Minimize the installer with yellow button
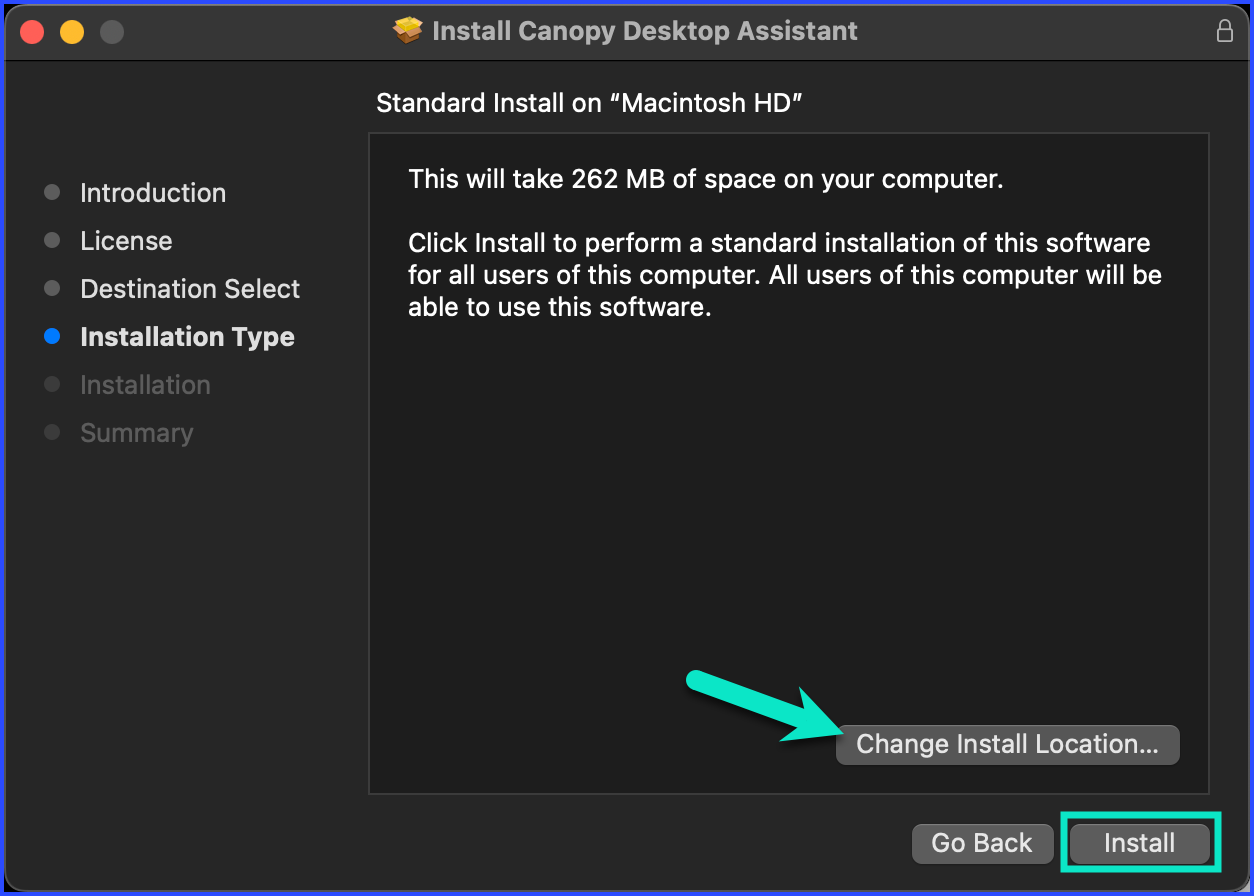 pos(72,32)
